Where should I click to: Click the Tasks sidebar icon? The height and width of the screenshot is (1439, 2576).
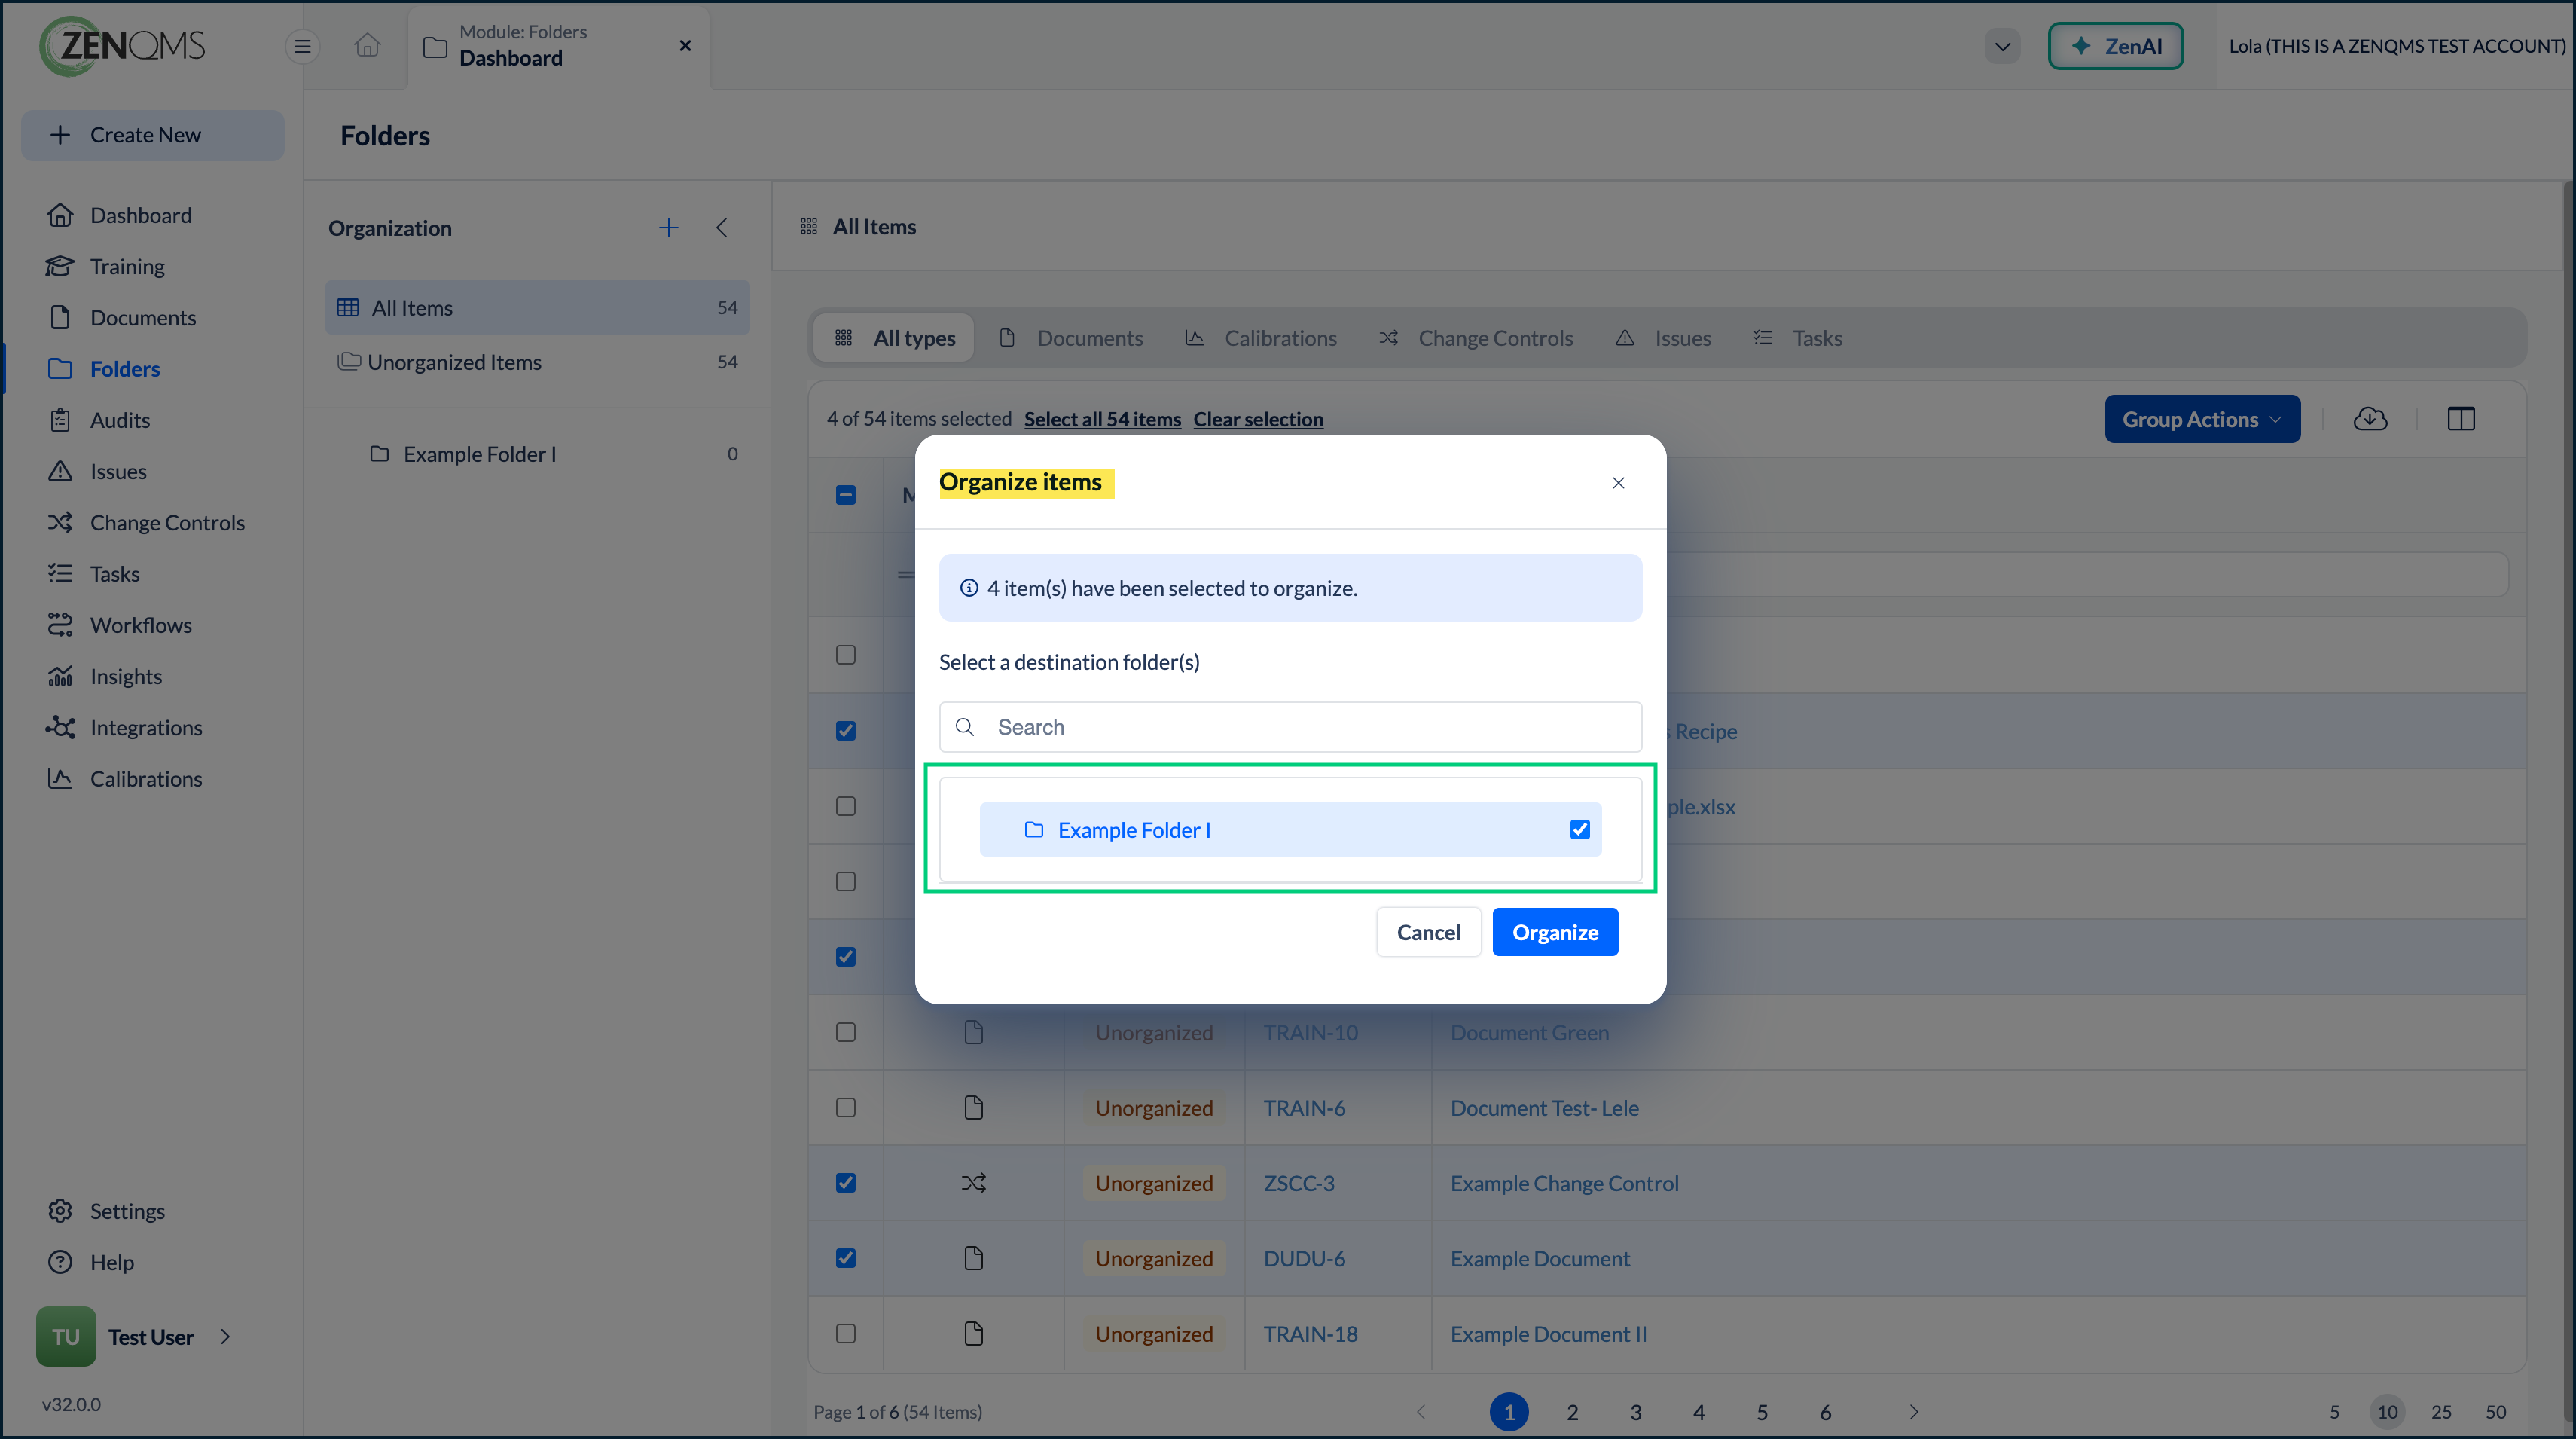pos(60,573)
